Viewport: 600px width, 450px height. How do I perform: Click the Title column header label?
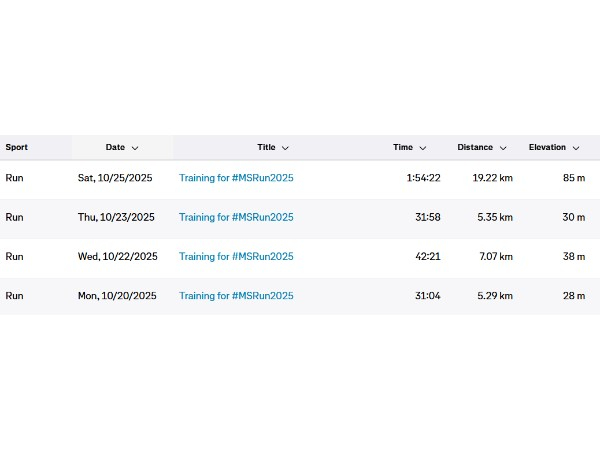click(x=266, y=147)
